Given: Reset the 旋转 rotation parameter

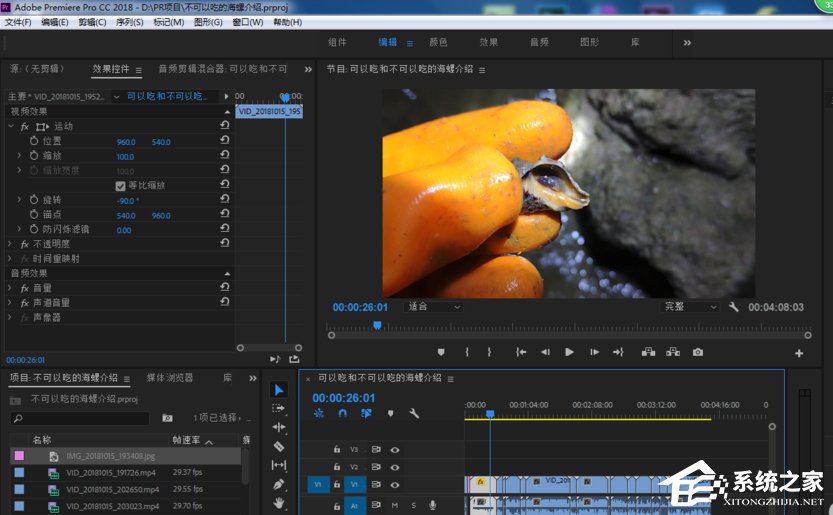Looking at the screenshot, I should pyautogui.click(x=224, y=200).
